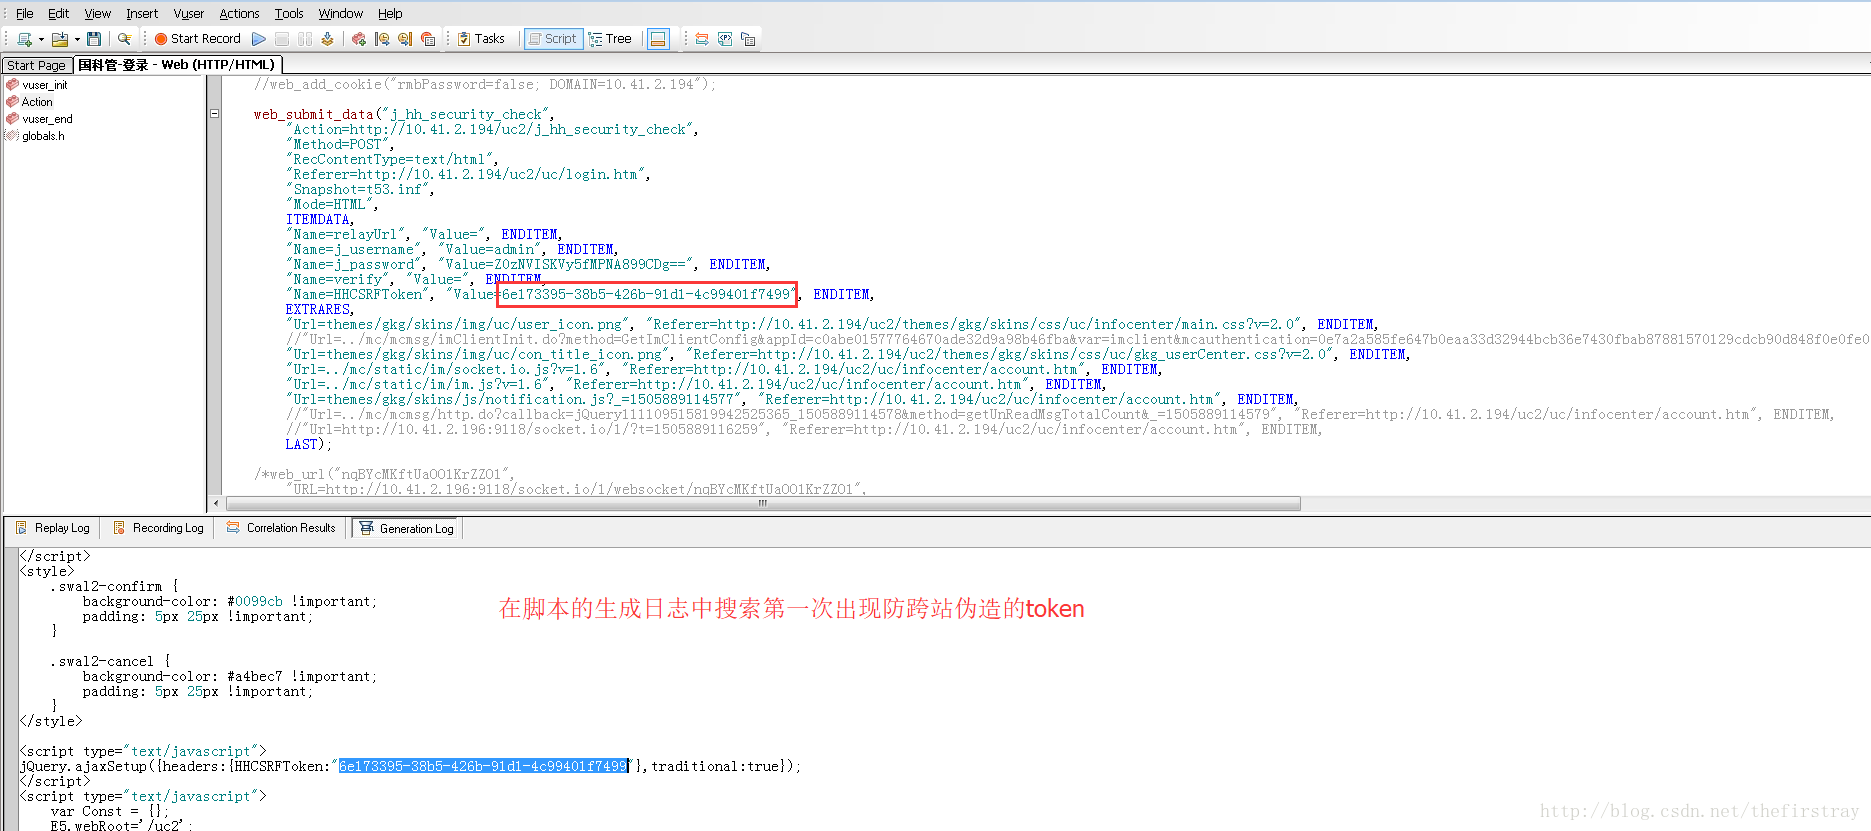Click the orange arrows toolbar icon

(702, 39)
